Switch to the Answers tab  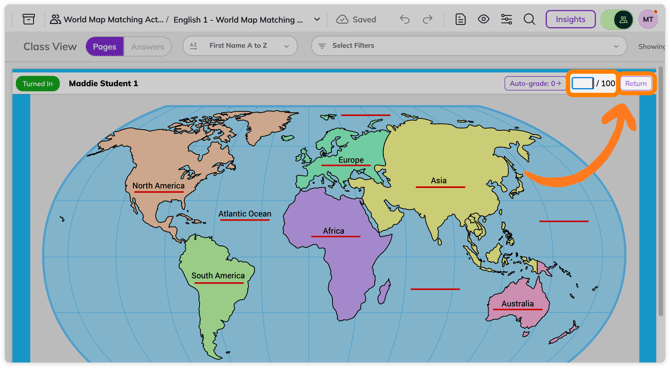147,47
